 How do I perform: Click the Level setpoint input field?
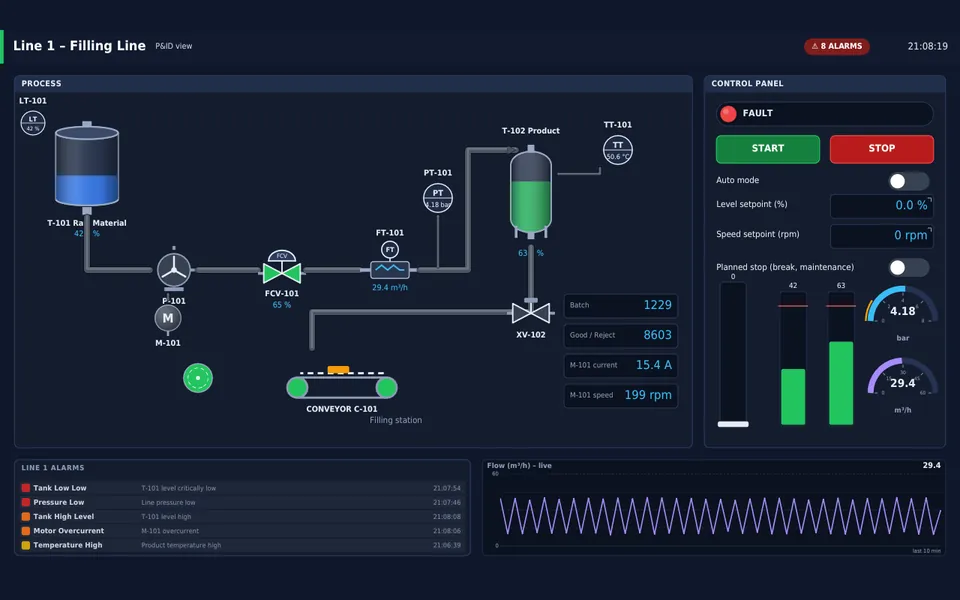(x=881, y=206)
